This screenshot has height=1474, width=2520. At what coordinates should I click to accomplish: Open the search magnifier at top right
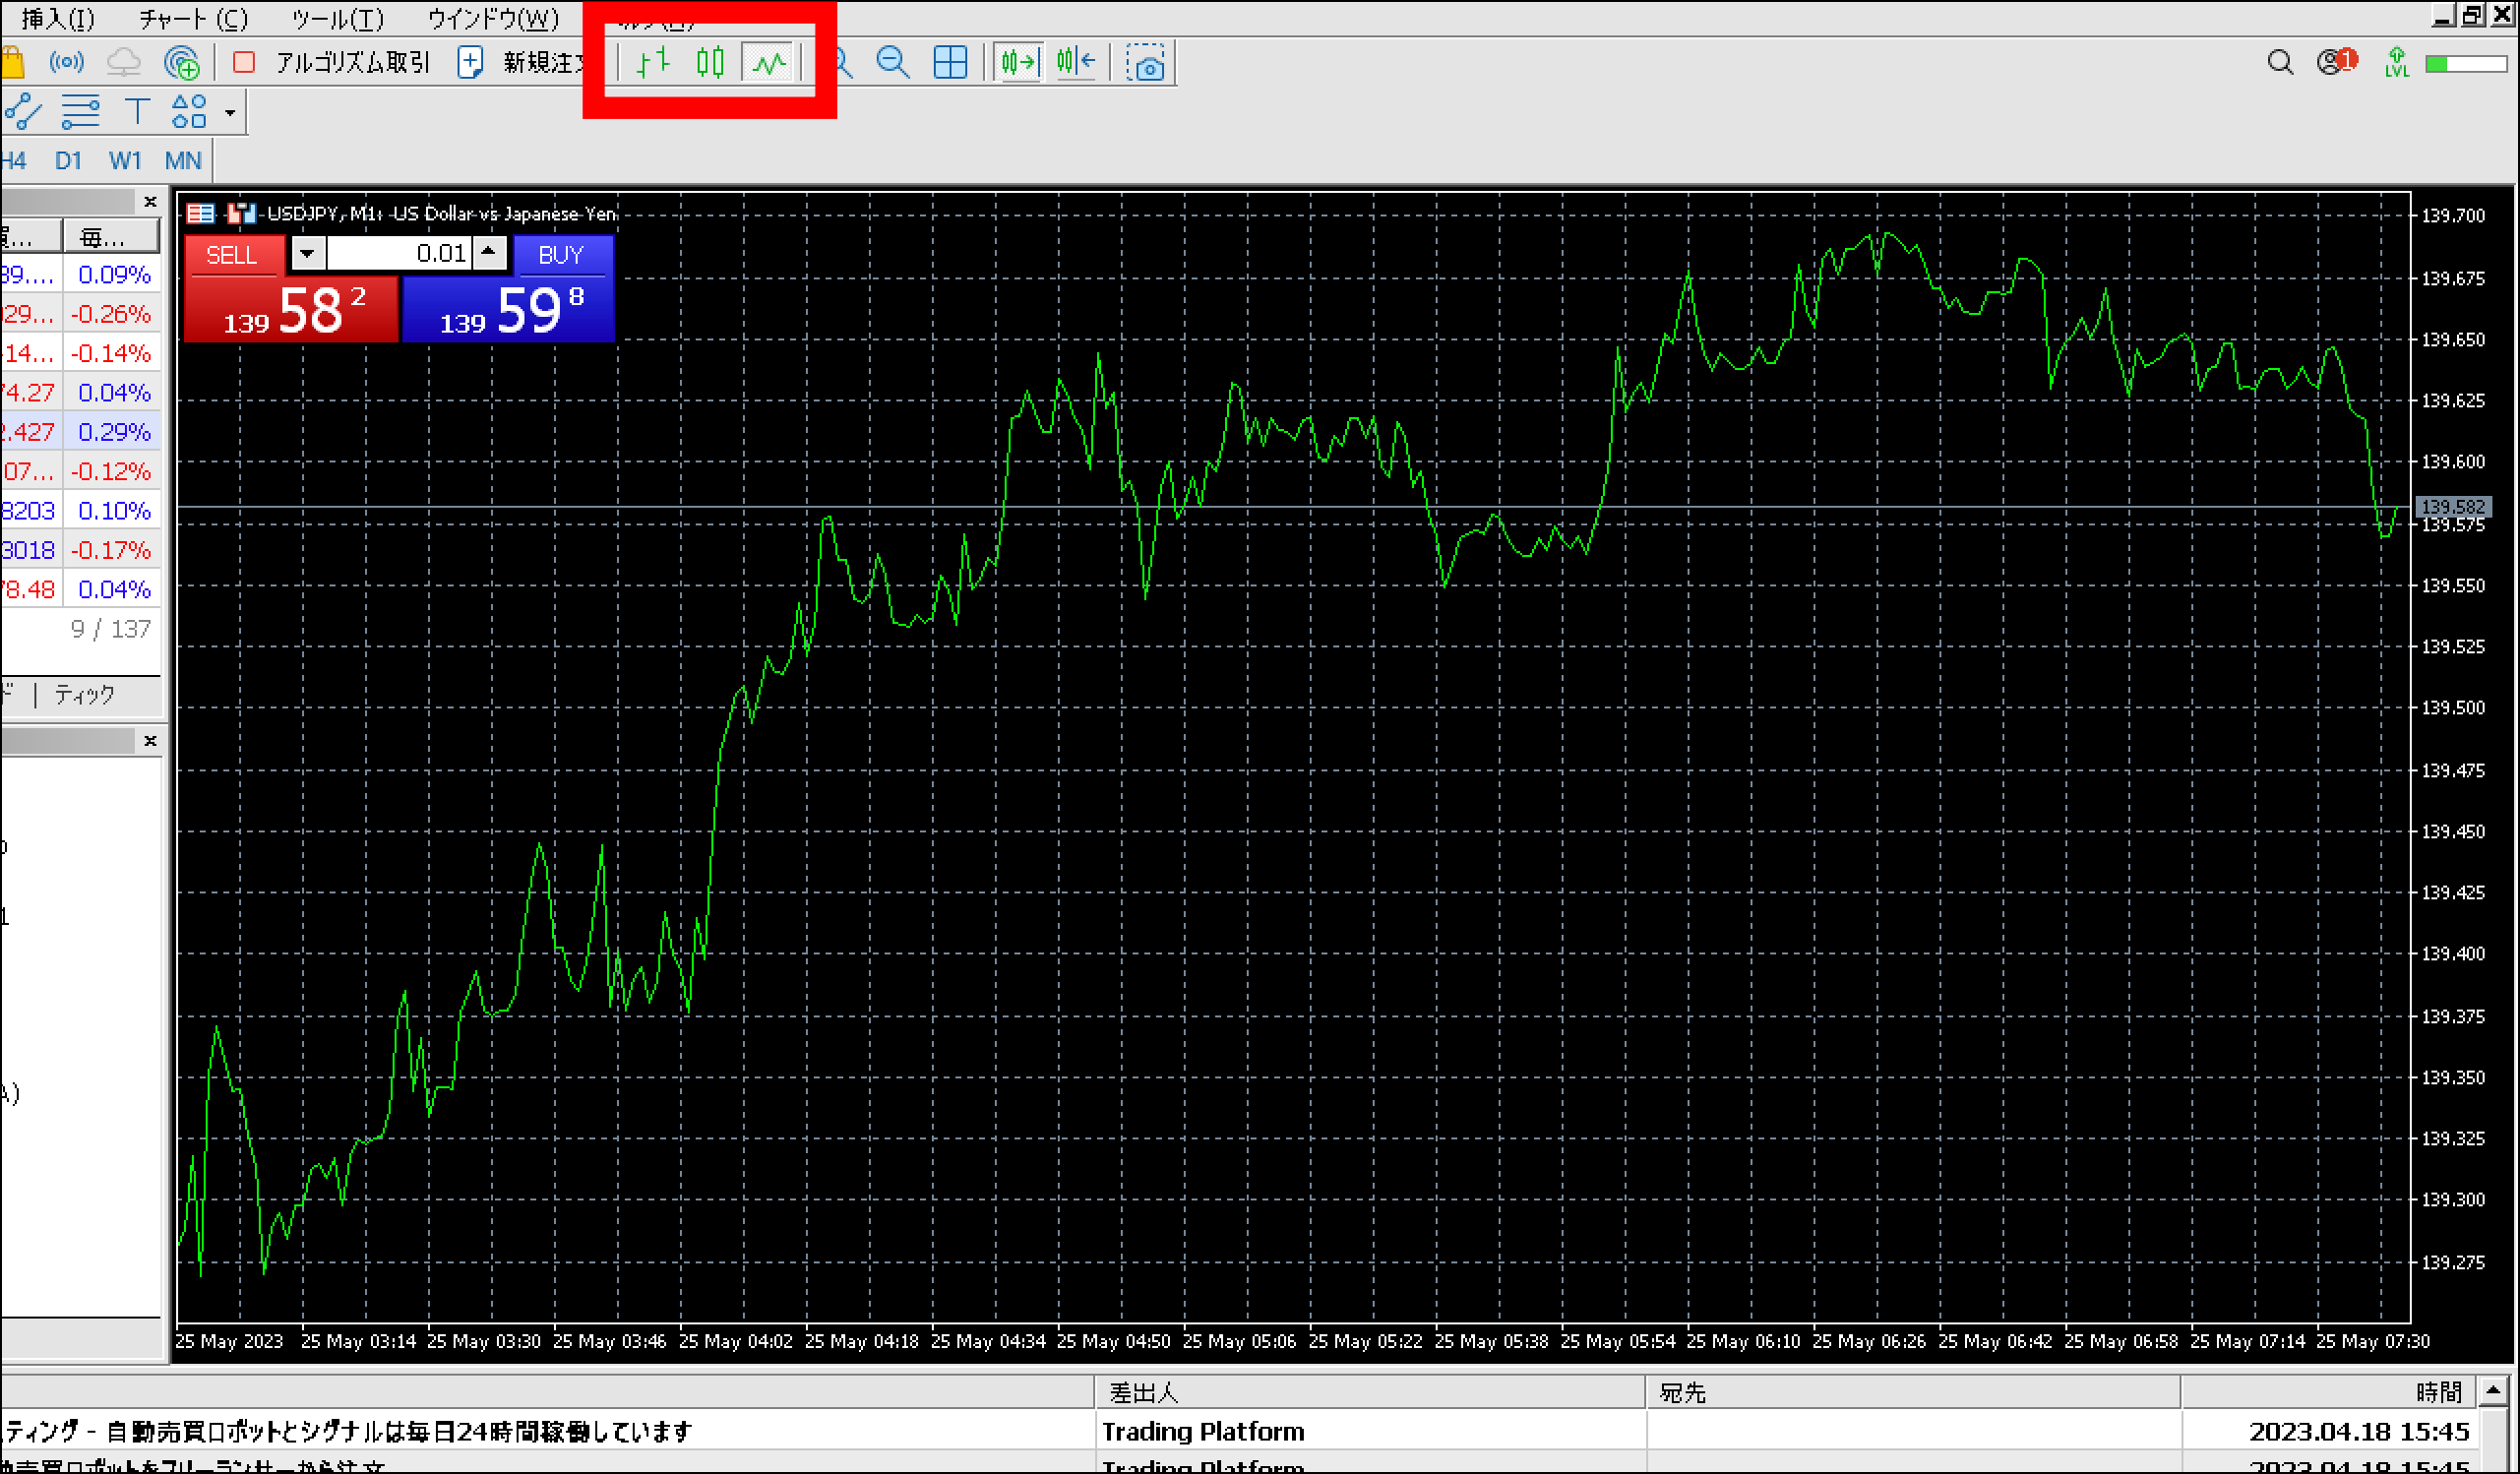tap(2280, 63)
